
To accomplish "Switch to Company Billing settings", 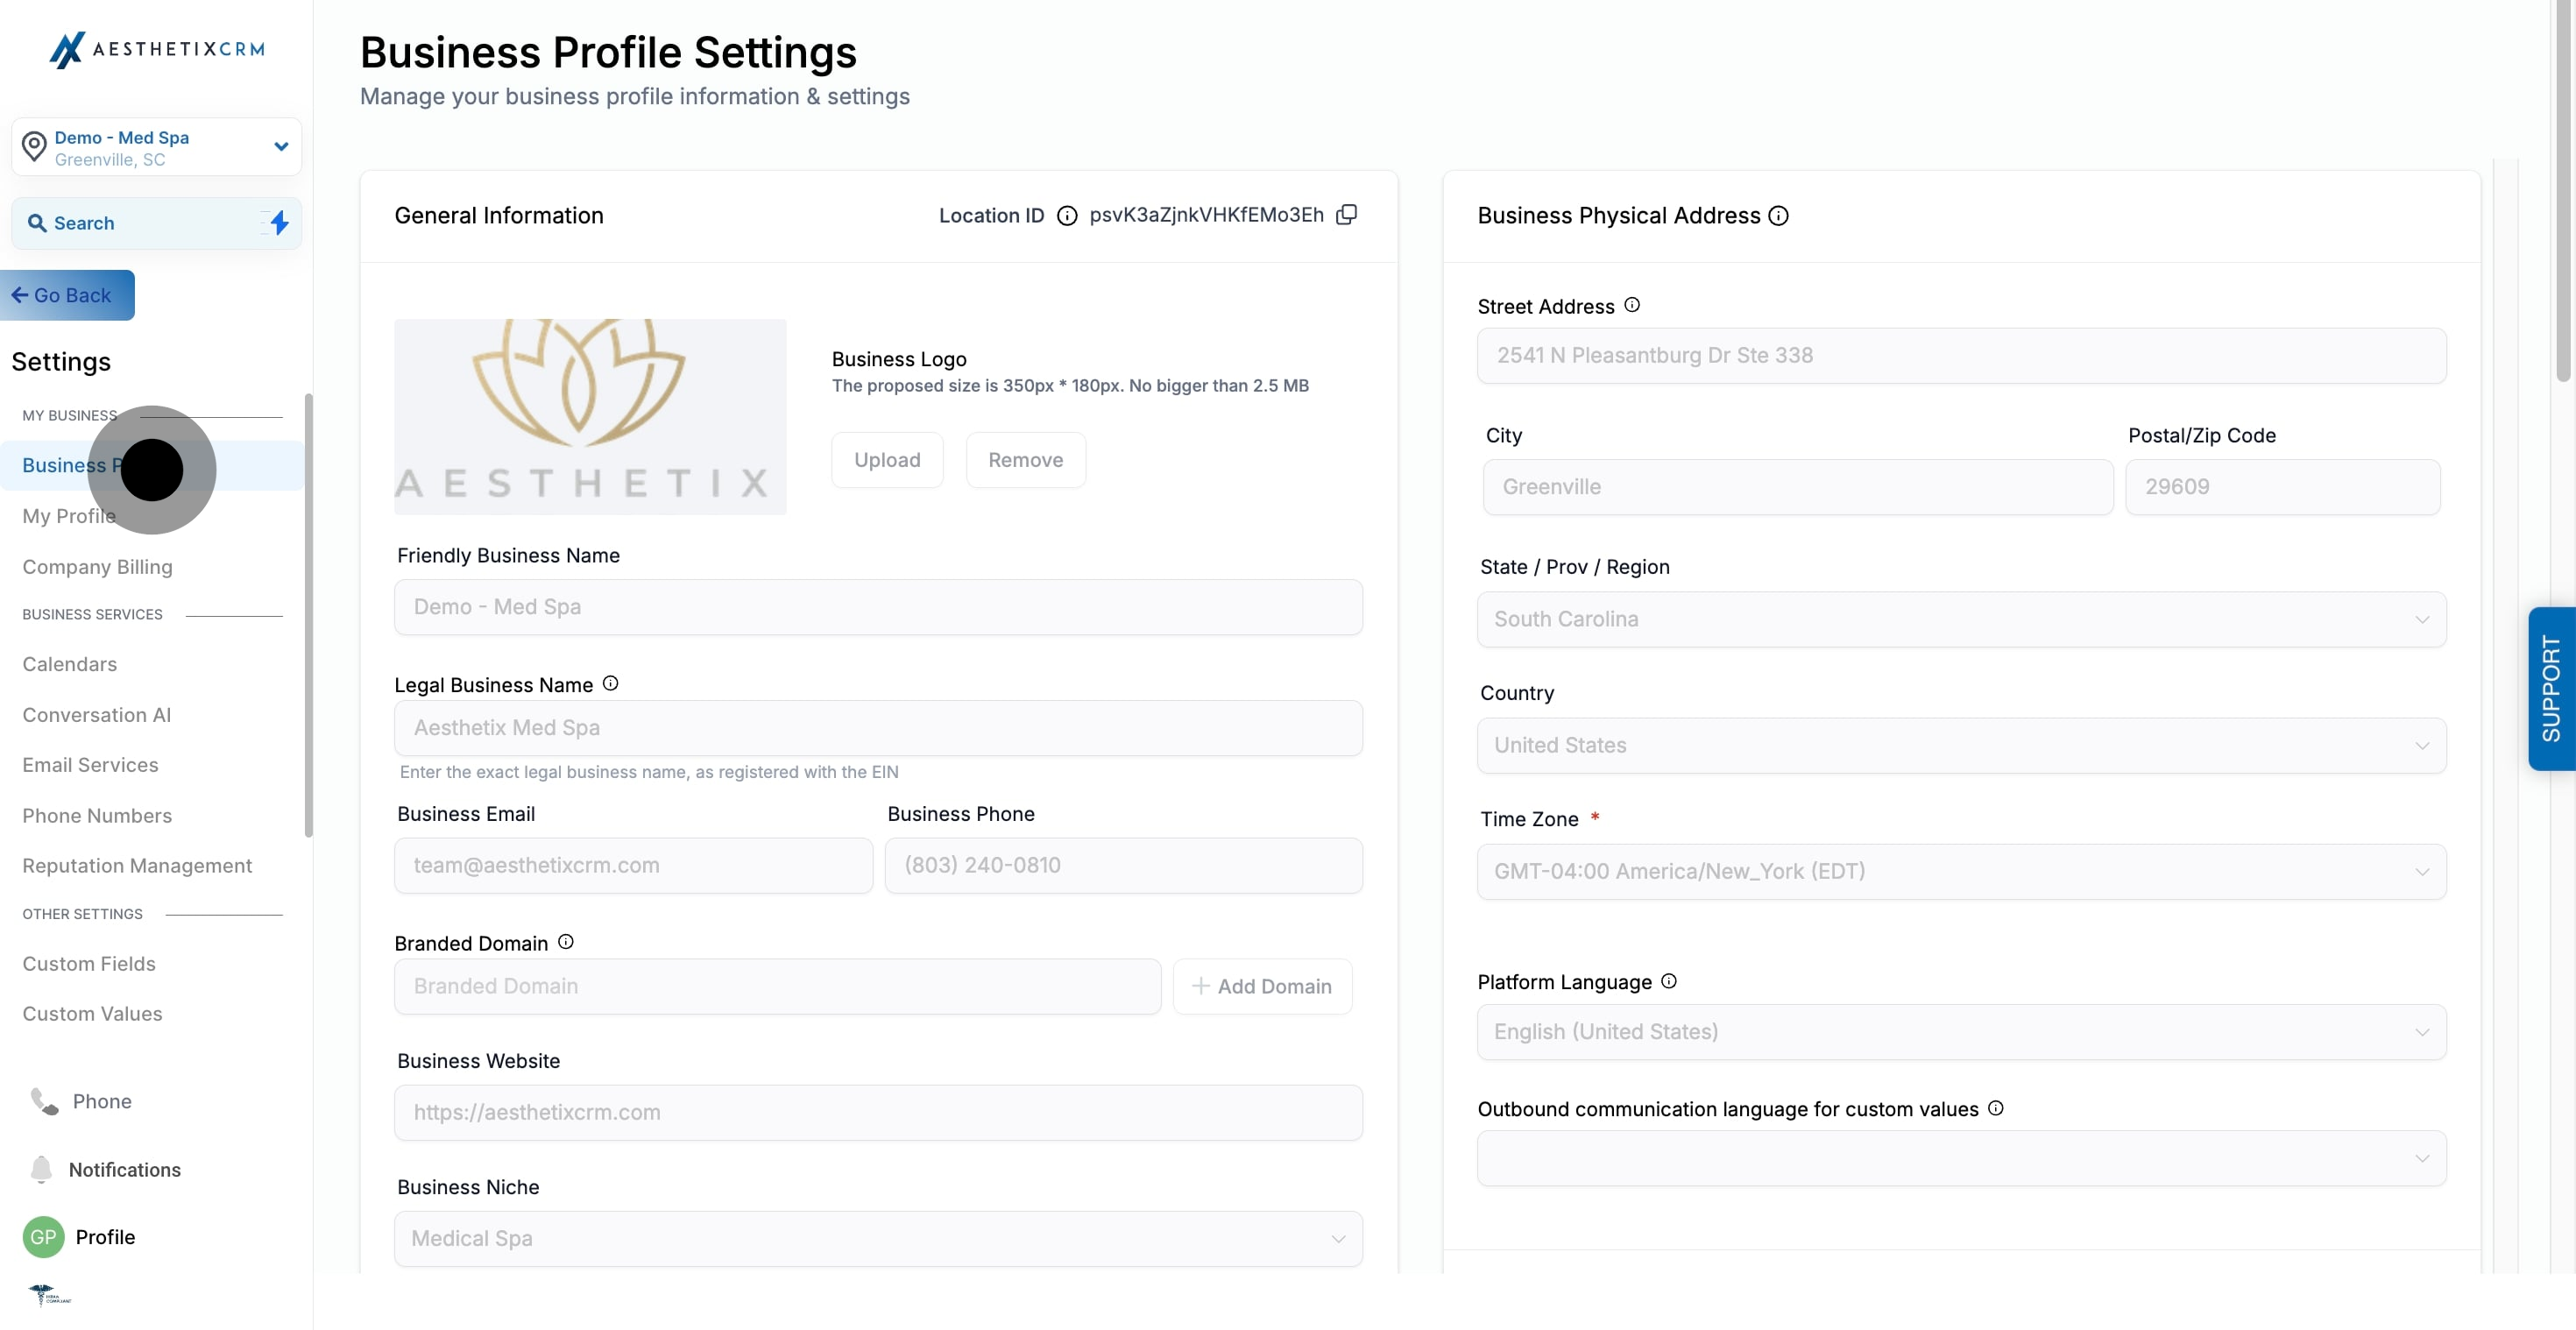I will (97, 566).
